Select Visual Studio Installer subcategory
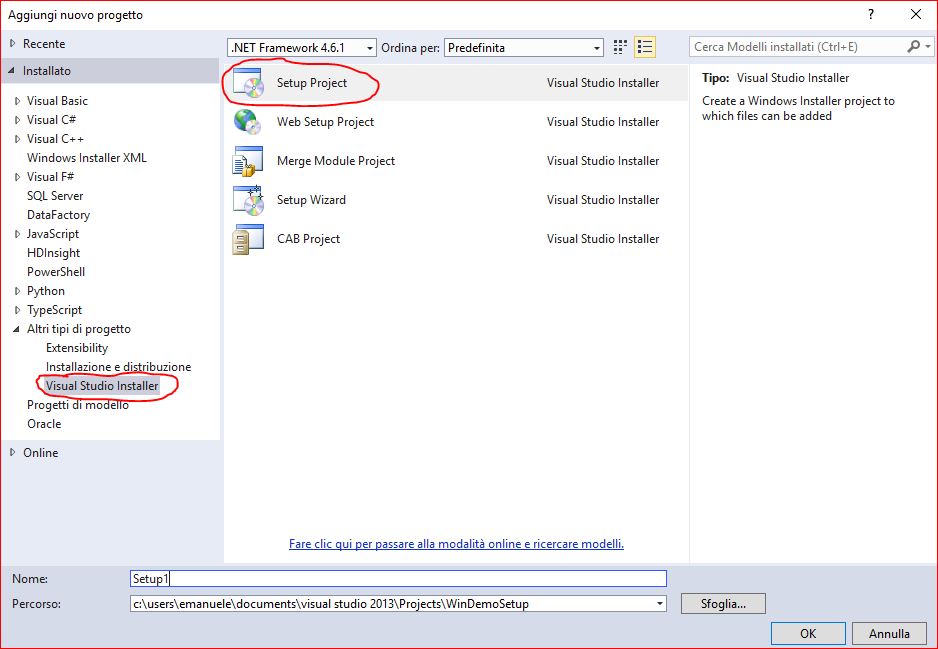The height and width of the screenshot is (649, 938). [102, 386]
